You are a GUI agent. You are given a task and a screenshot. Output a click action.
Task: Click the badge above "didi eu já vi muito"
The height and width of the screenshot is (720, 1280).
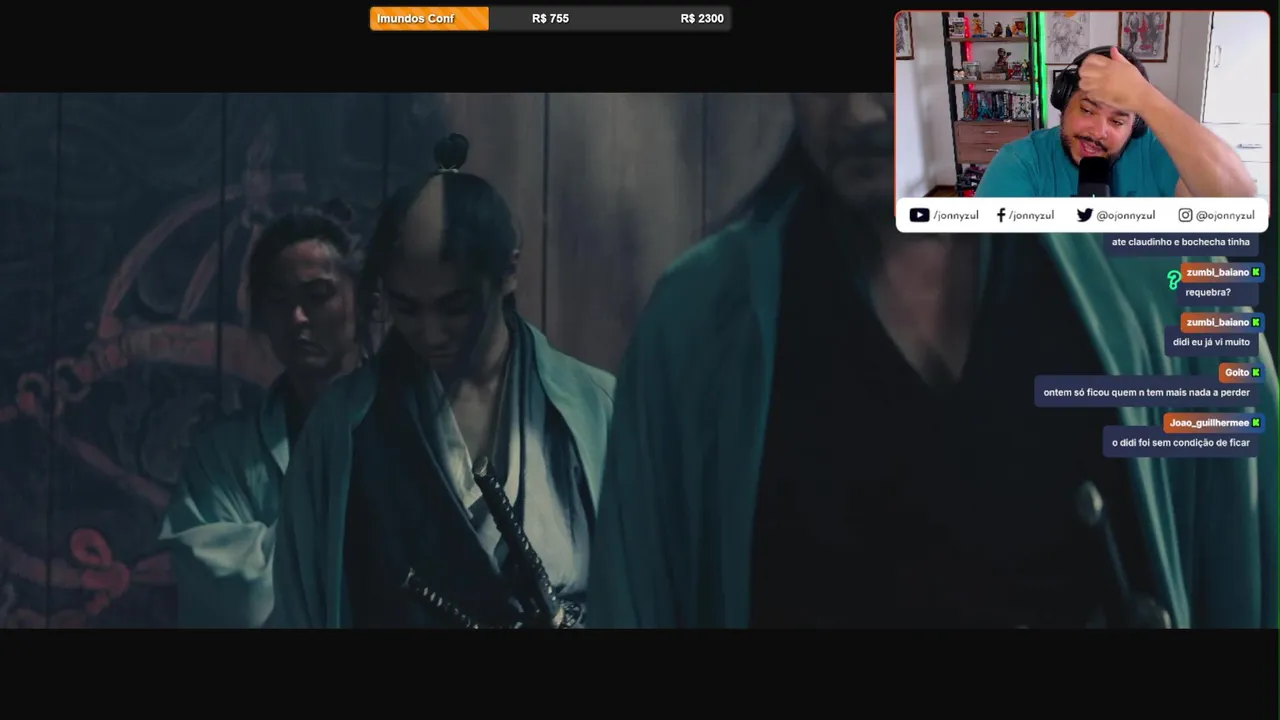(1256, 322)
